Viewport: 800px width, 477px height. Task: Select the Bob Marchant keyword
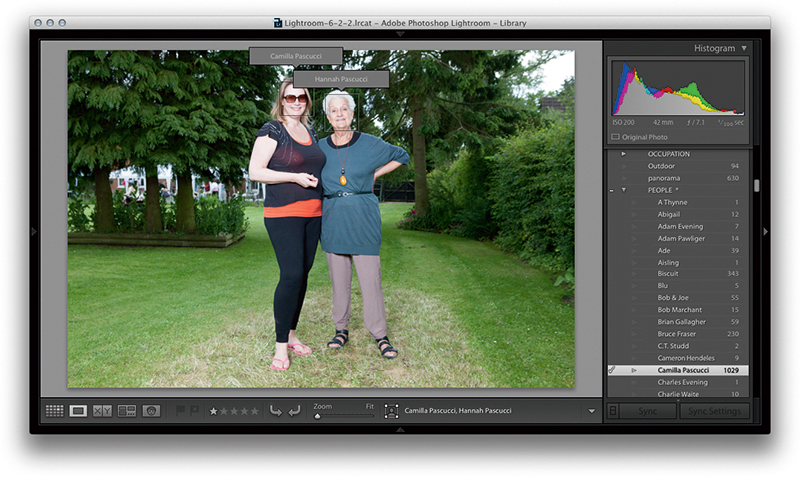point(679,310)
